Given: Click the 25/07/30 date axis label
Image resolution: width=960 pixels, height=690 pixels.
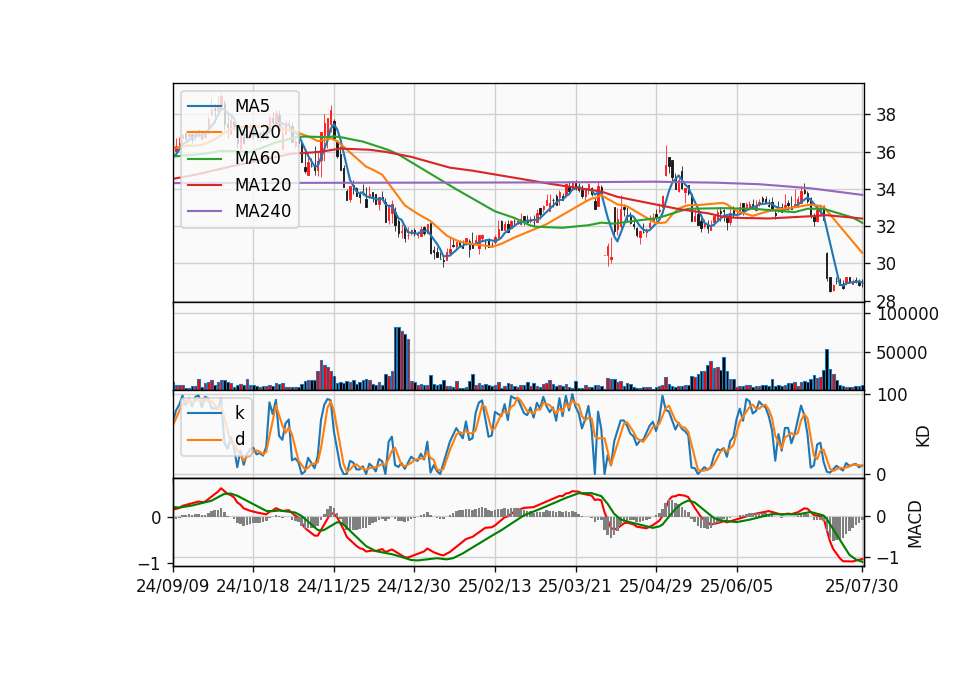Looking at the screenshot, I should tap(862, 586).
